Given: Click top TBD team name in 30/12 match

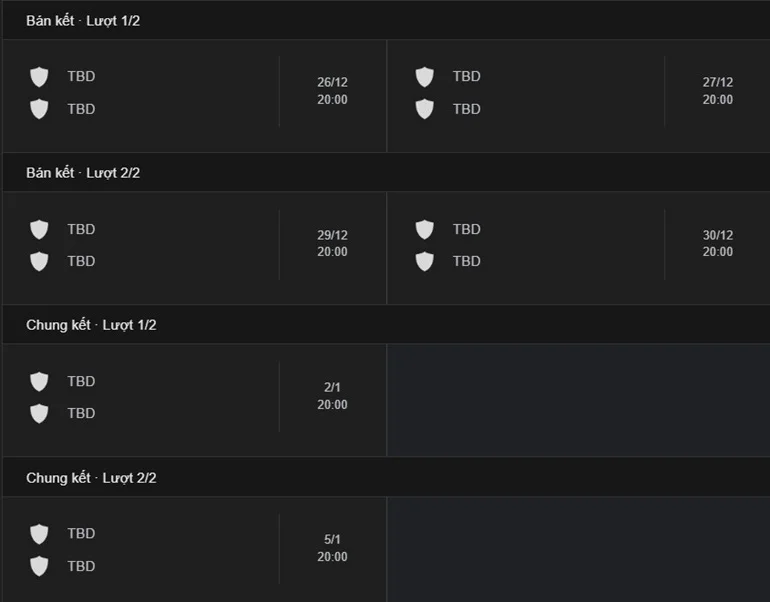Looking at the screenshot, I should (x=466, y=229).
